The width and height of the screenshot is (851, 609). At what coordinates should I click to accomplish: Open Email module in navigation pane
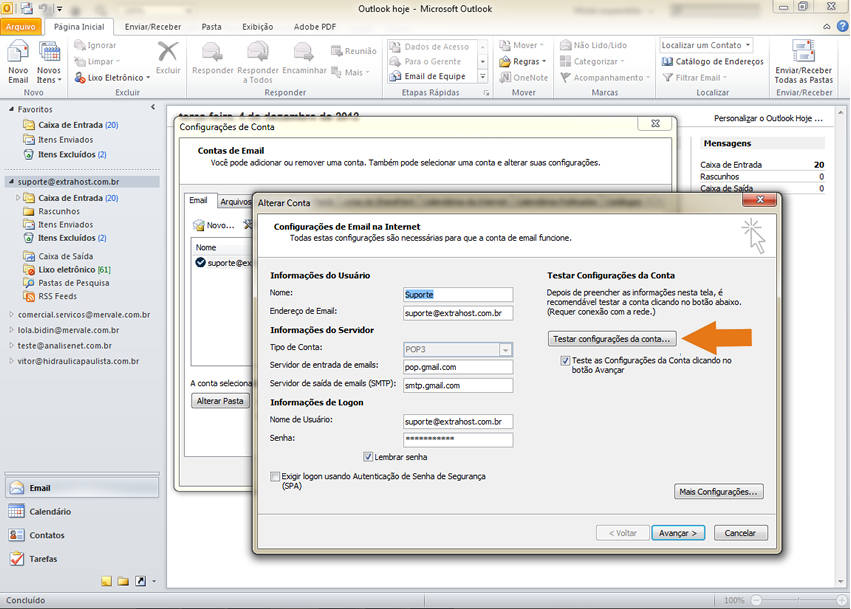click(82, 488)
